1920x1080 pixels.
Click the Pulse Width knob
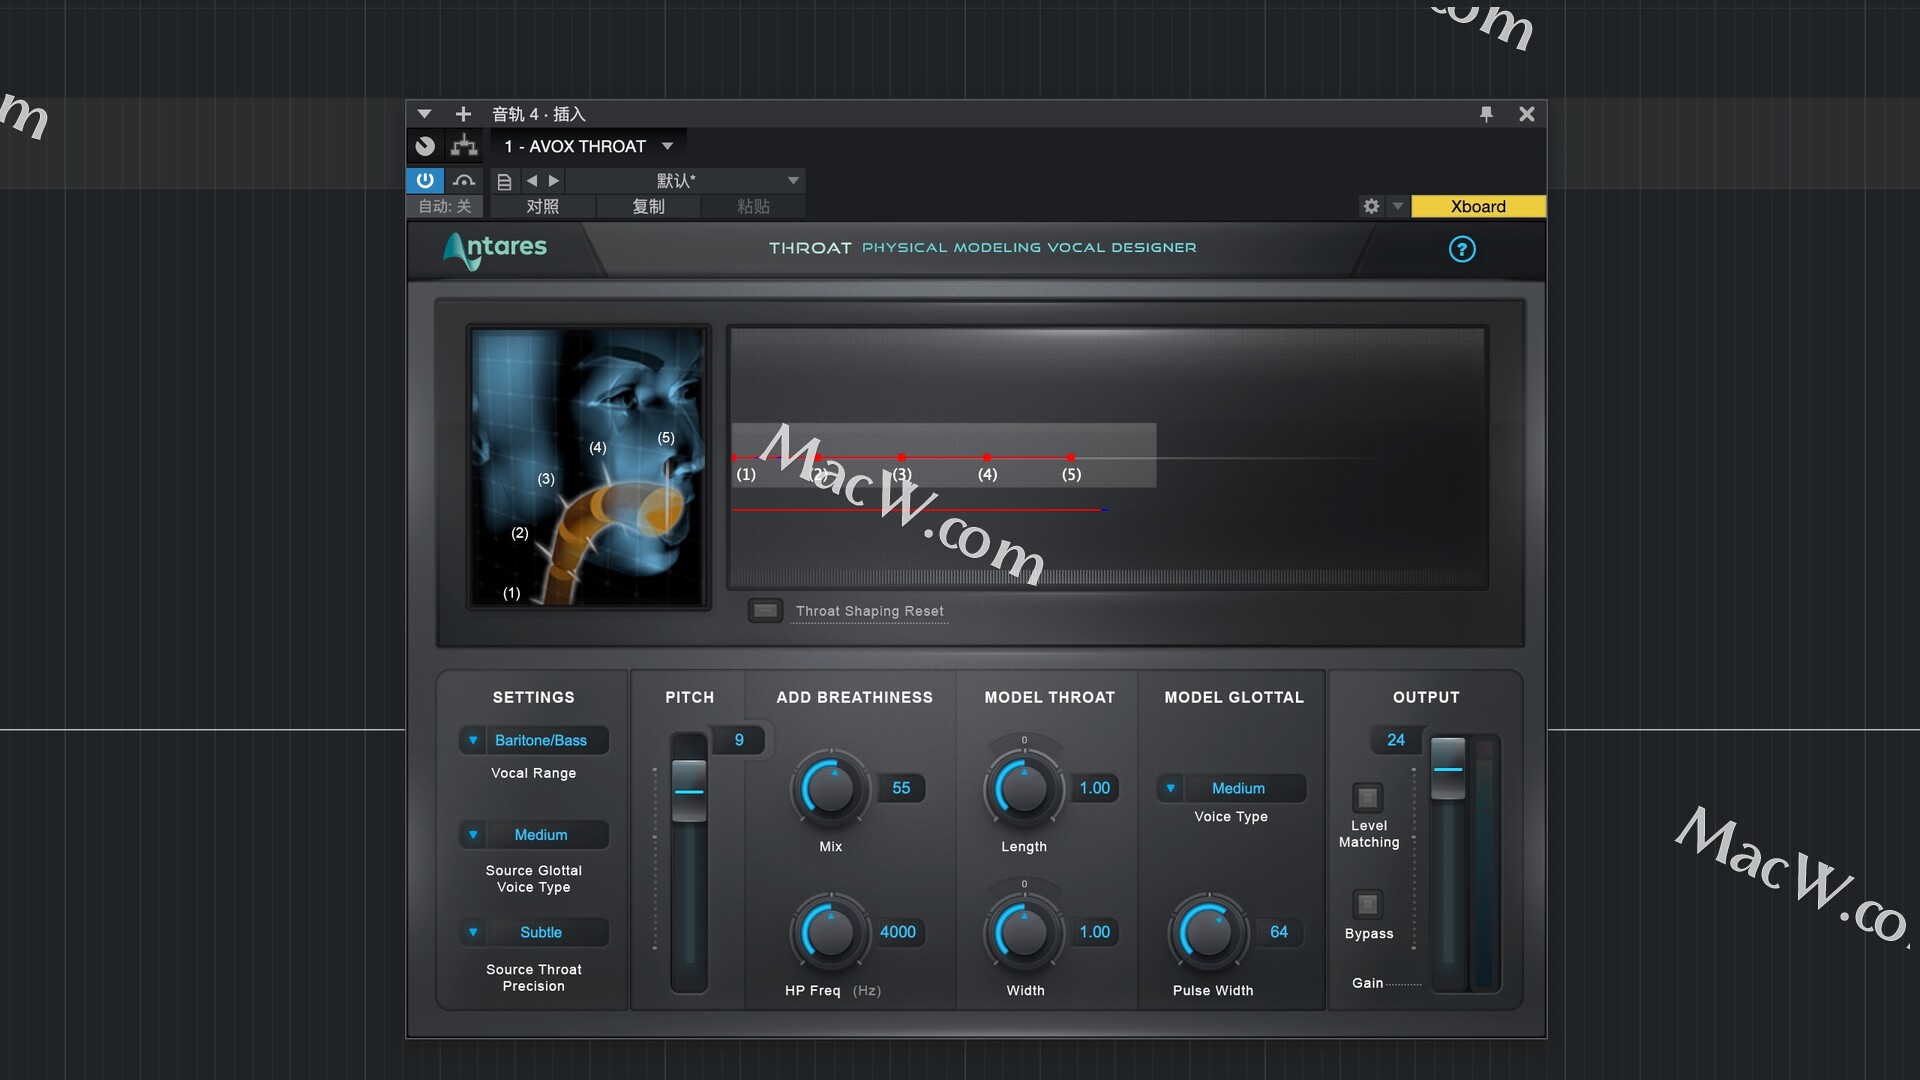(1209, 932)
